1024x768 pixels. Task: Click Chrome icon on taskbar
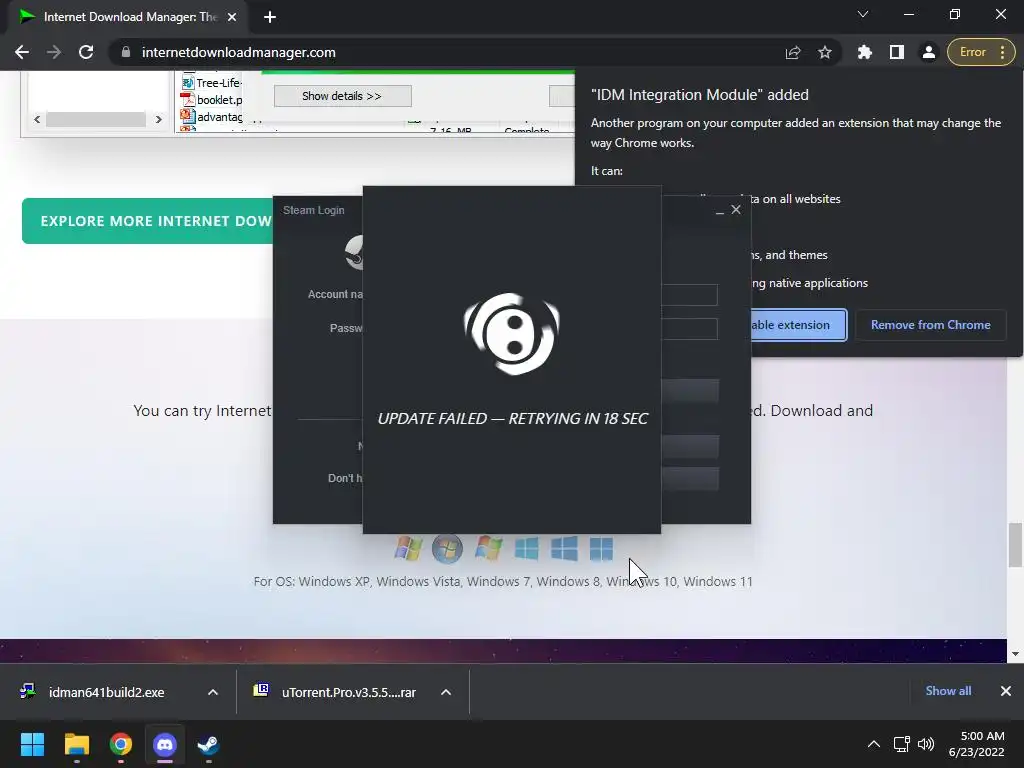[121, 744]
